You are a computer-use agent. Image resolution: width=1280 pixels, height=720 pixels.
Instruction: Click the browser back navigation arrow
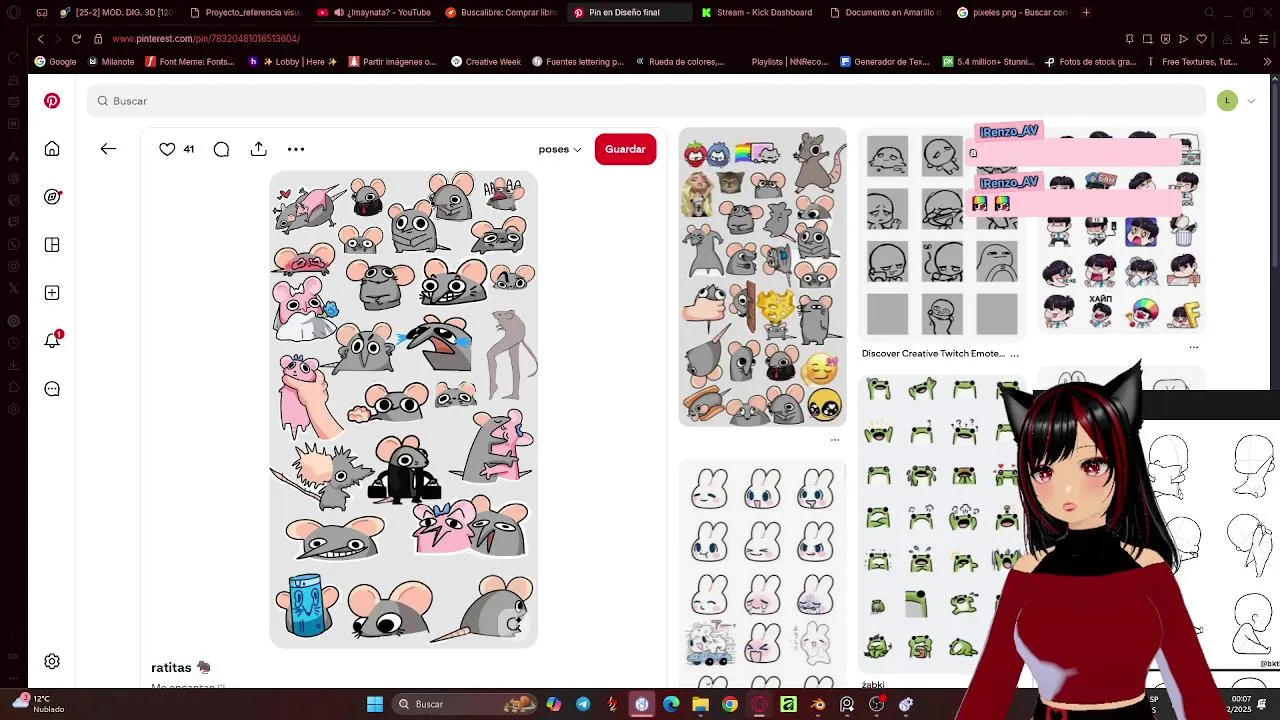click(x=40, y=39)
